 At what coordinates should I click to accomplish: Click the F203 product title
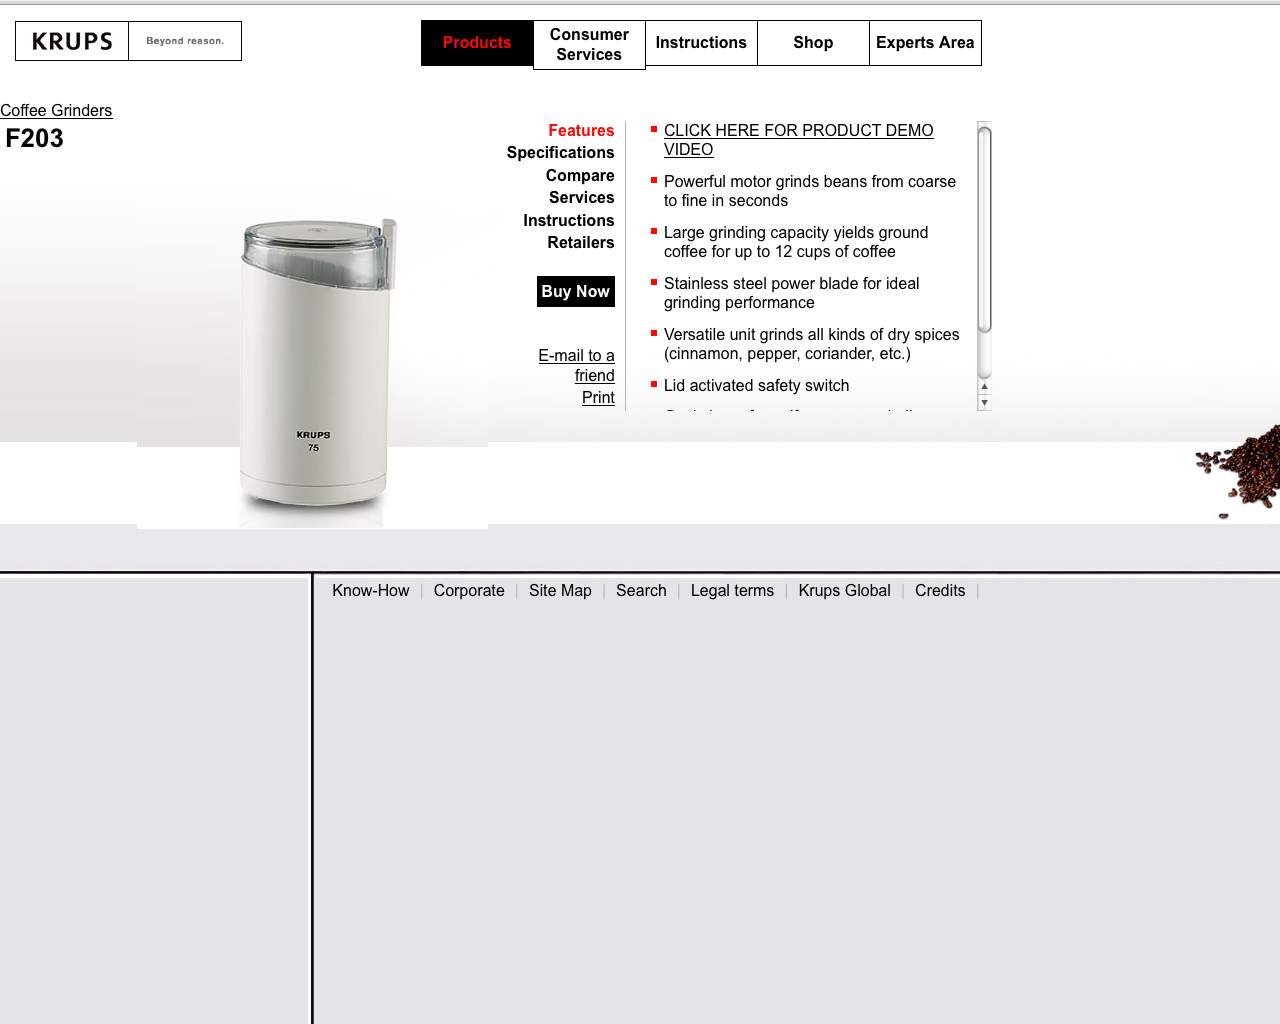[35, 138]
